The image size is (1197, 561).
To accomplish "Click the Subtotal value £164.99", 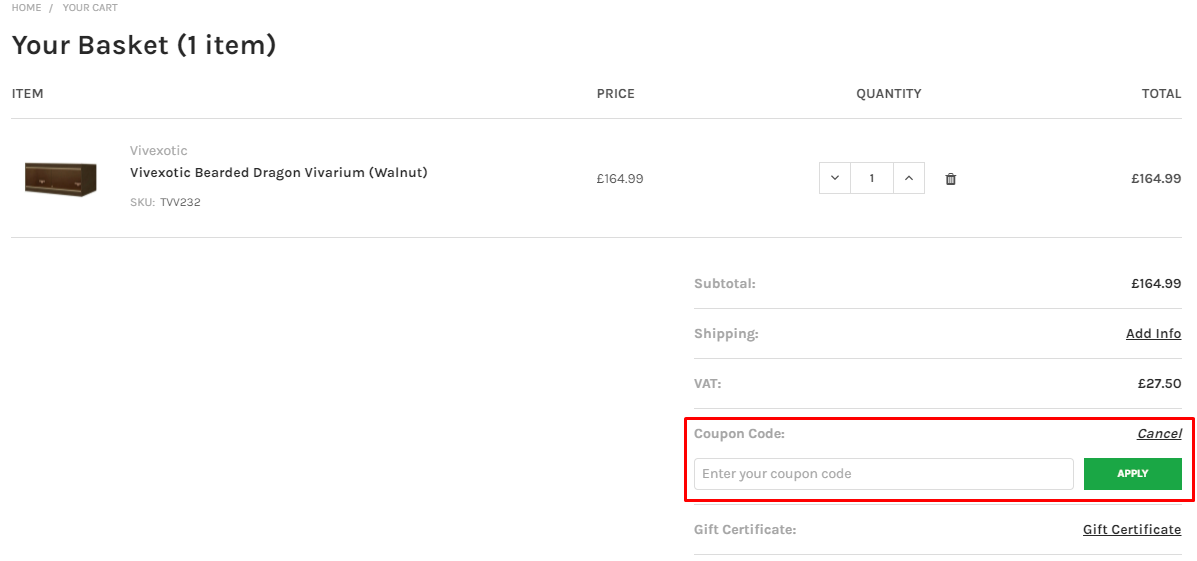I will tap(1157, 284).
